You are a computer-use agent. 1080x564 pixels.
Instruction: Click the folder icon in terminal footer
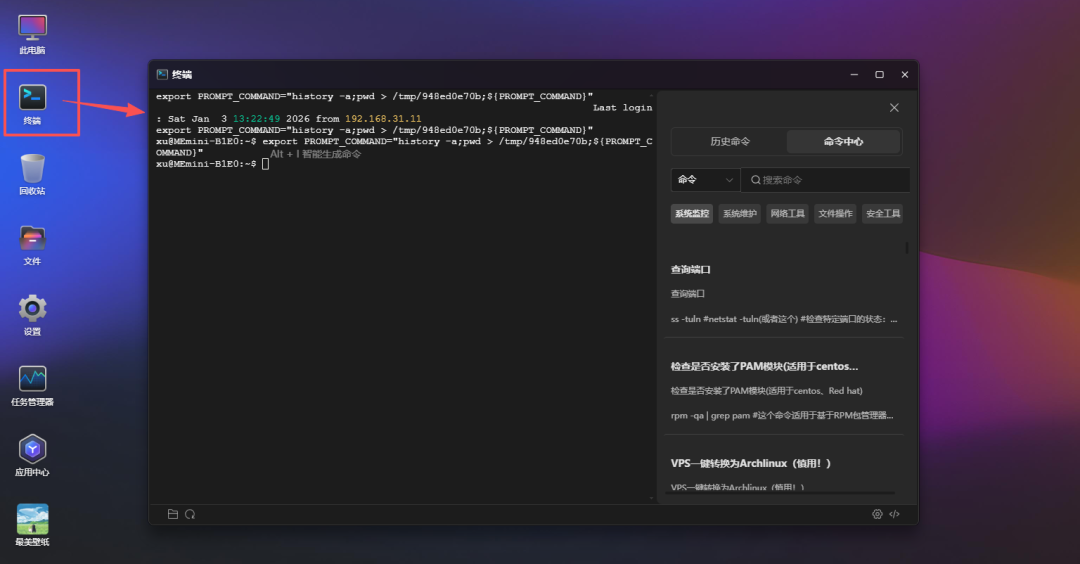pos(173,514)
